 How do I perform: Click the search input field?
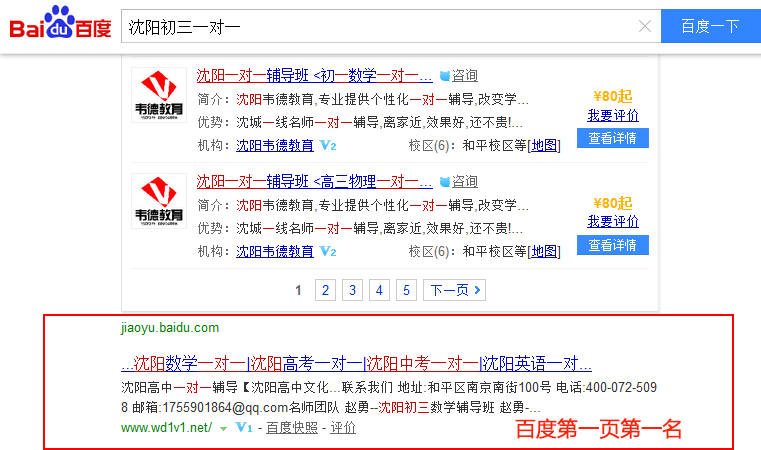click(x=380, y=27)
